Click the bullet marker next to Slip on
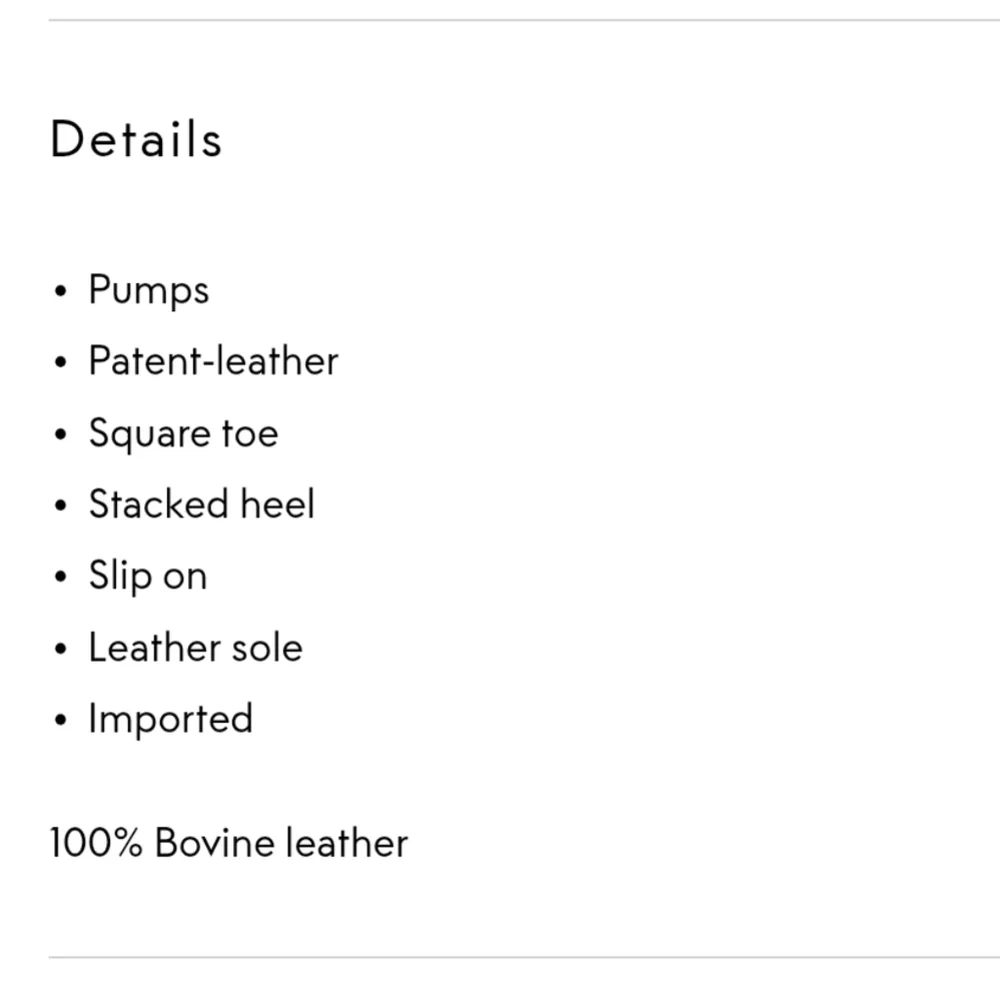 pos(61,578)
